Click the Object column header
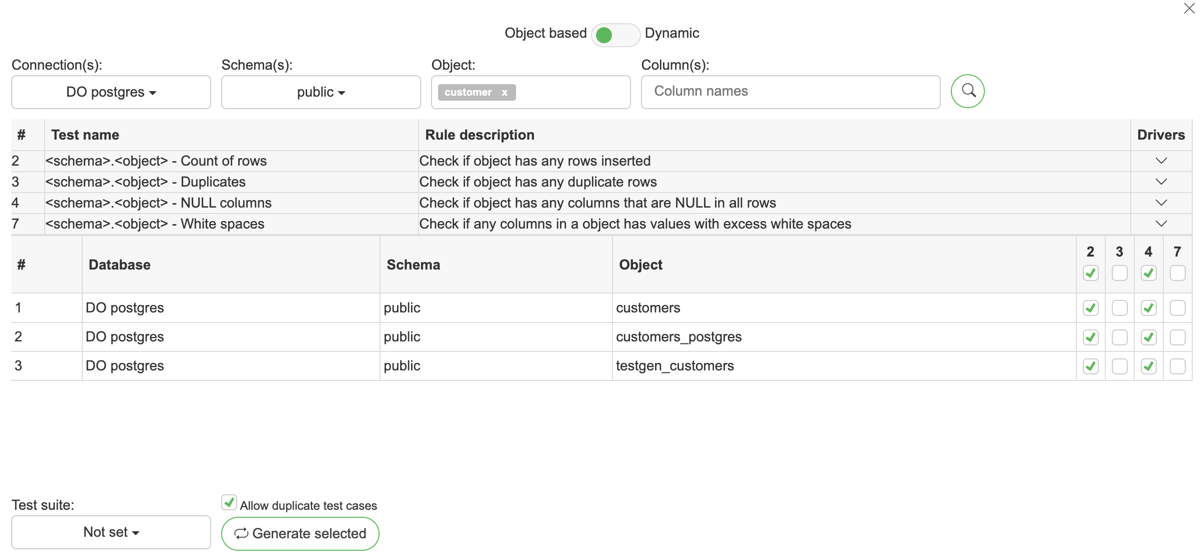The height and width of the screenshot is (555, 1201). 641,265
